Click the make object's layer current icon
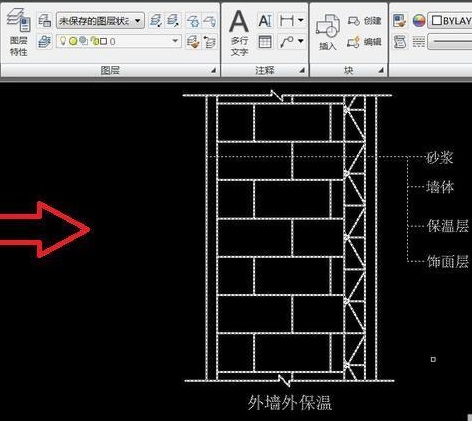The height and width of the screenshot is (421, 472). pos(156,21)
